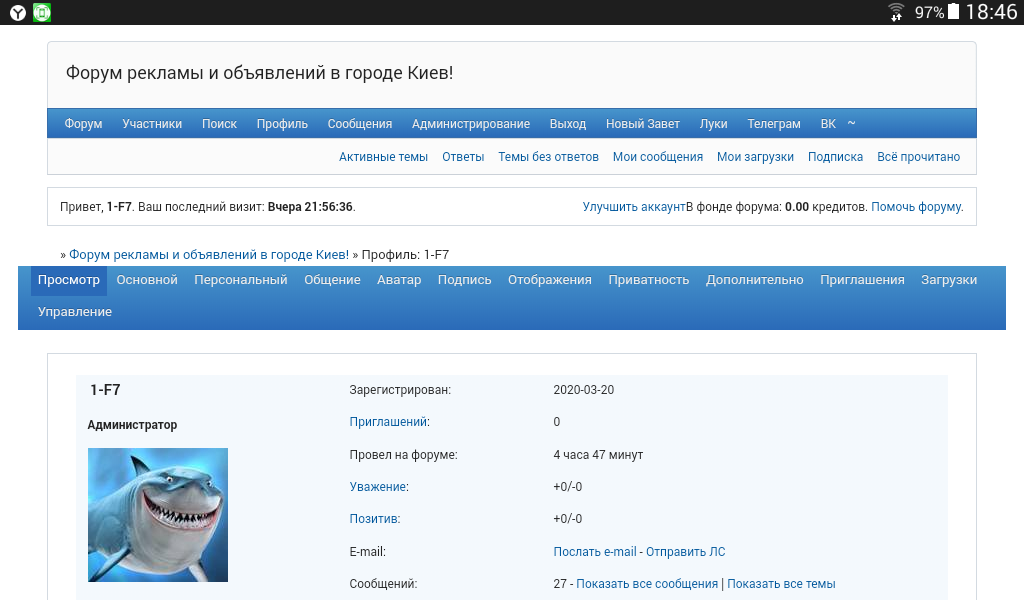
Task: Click the tilde link after ВК
Action: point(852,123)
